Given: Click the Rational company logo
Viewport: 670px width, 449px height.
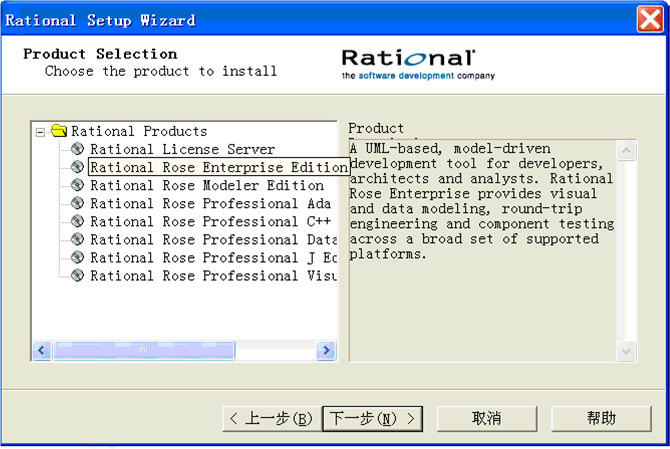Looking at the screenshot, I should pos(418,65).
